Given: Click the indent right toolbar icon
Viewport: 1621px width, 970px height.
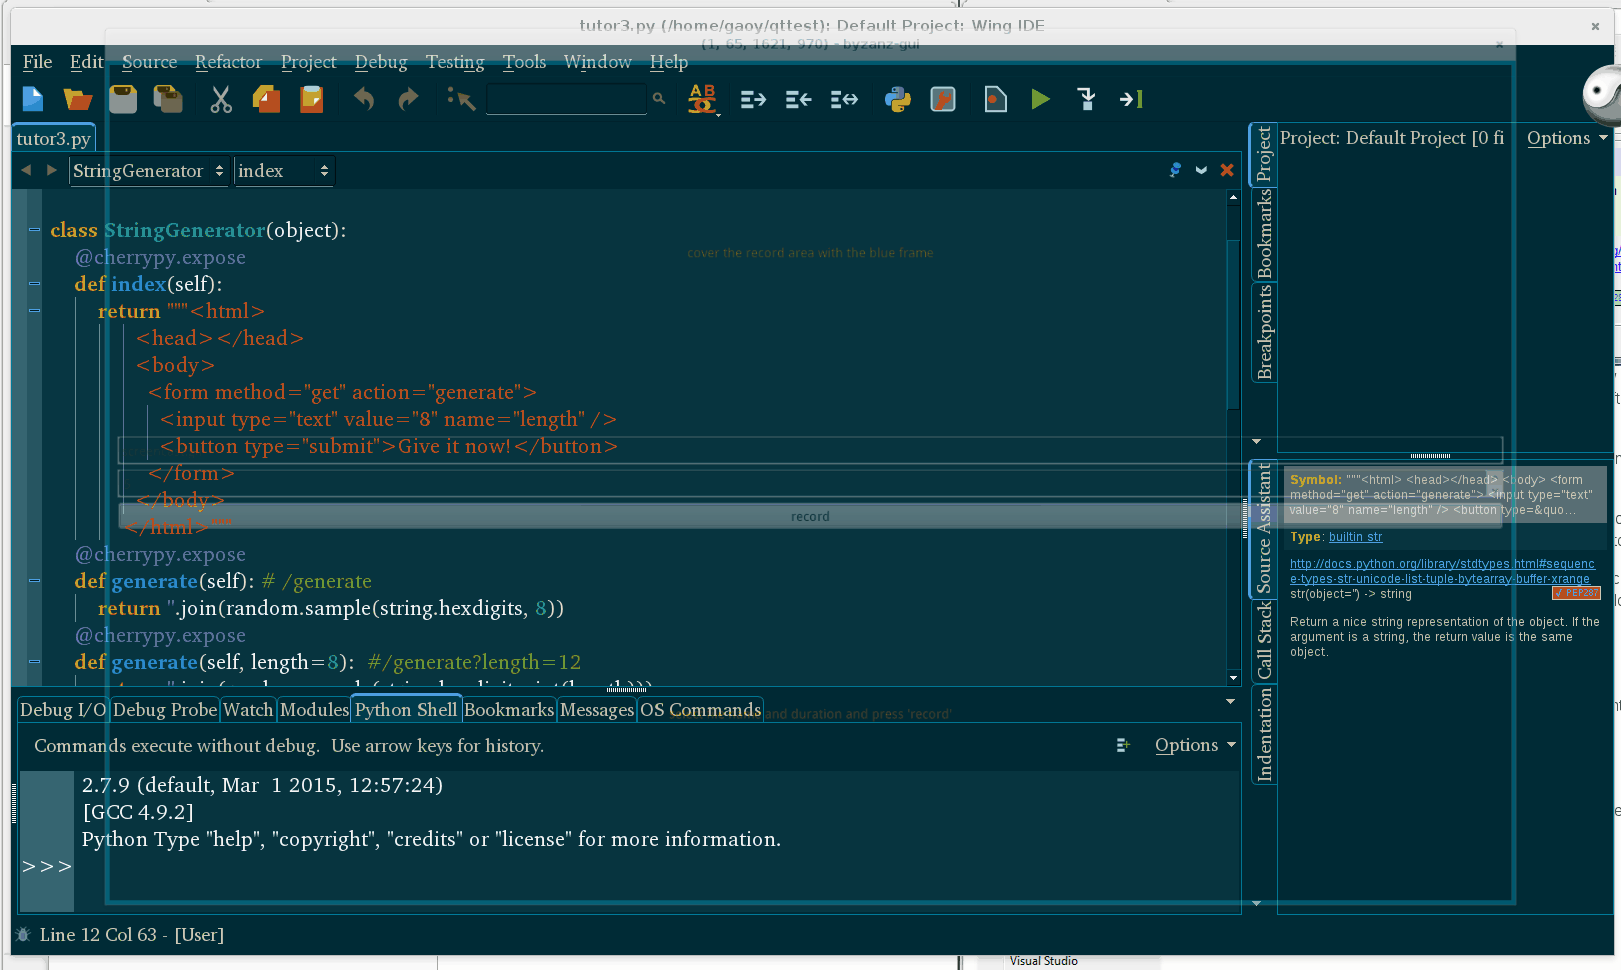Looking at the screenshot, I should [752, 99].
